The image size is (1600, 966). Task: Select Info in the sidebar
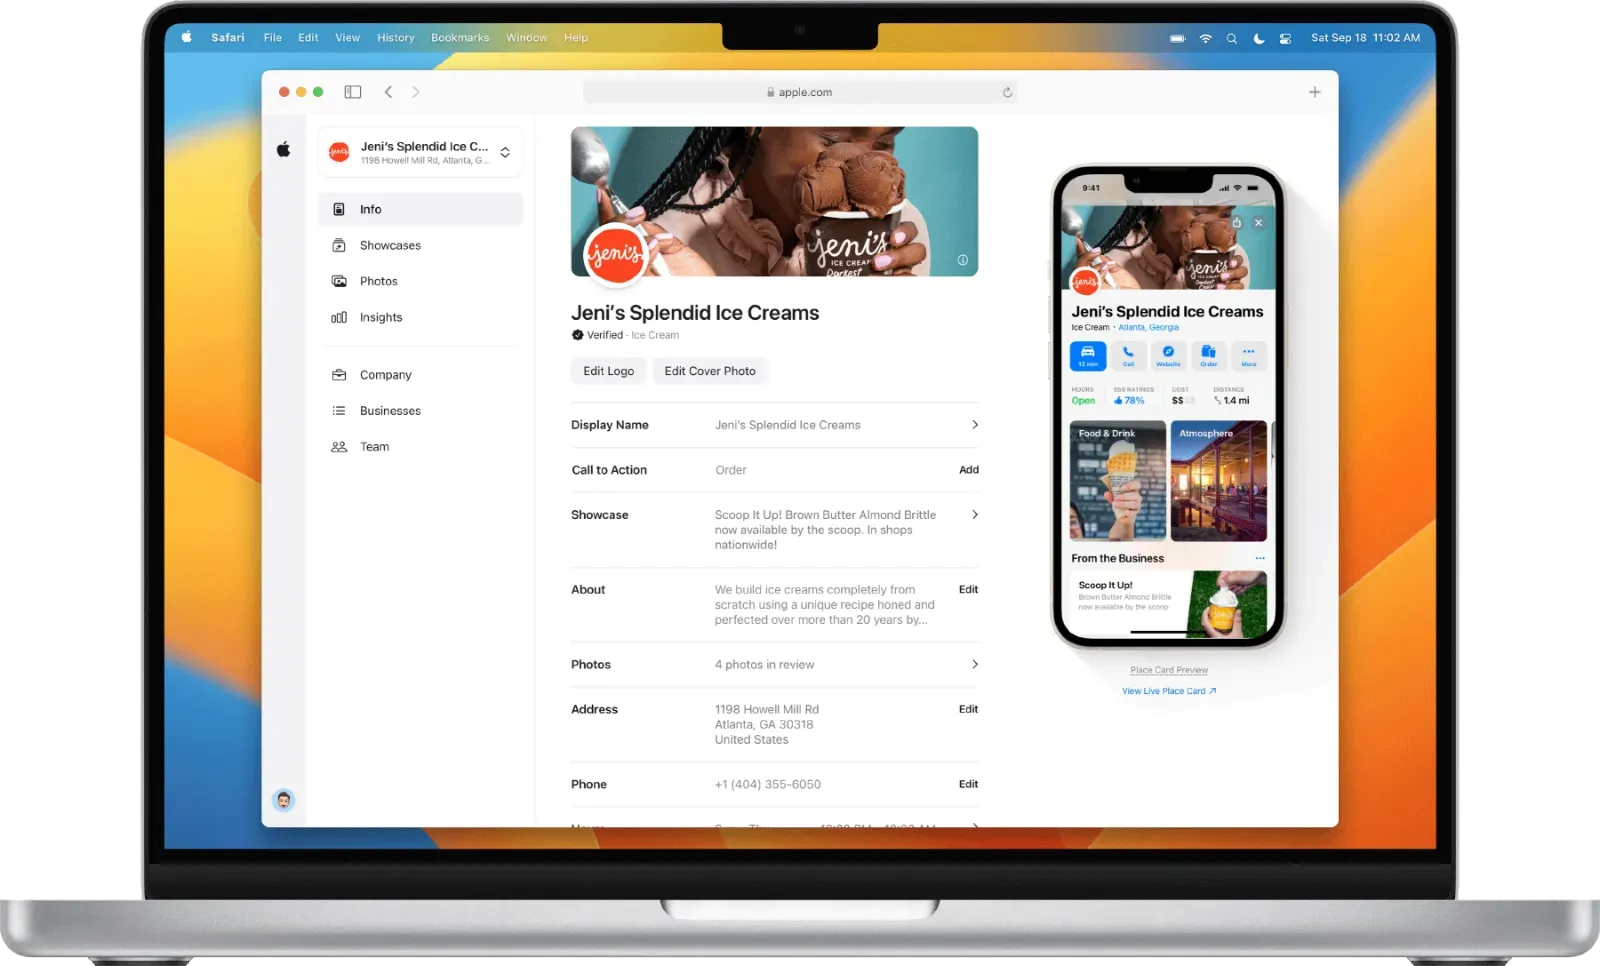(420, 209)
